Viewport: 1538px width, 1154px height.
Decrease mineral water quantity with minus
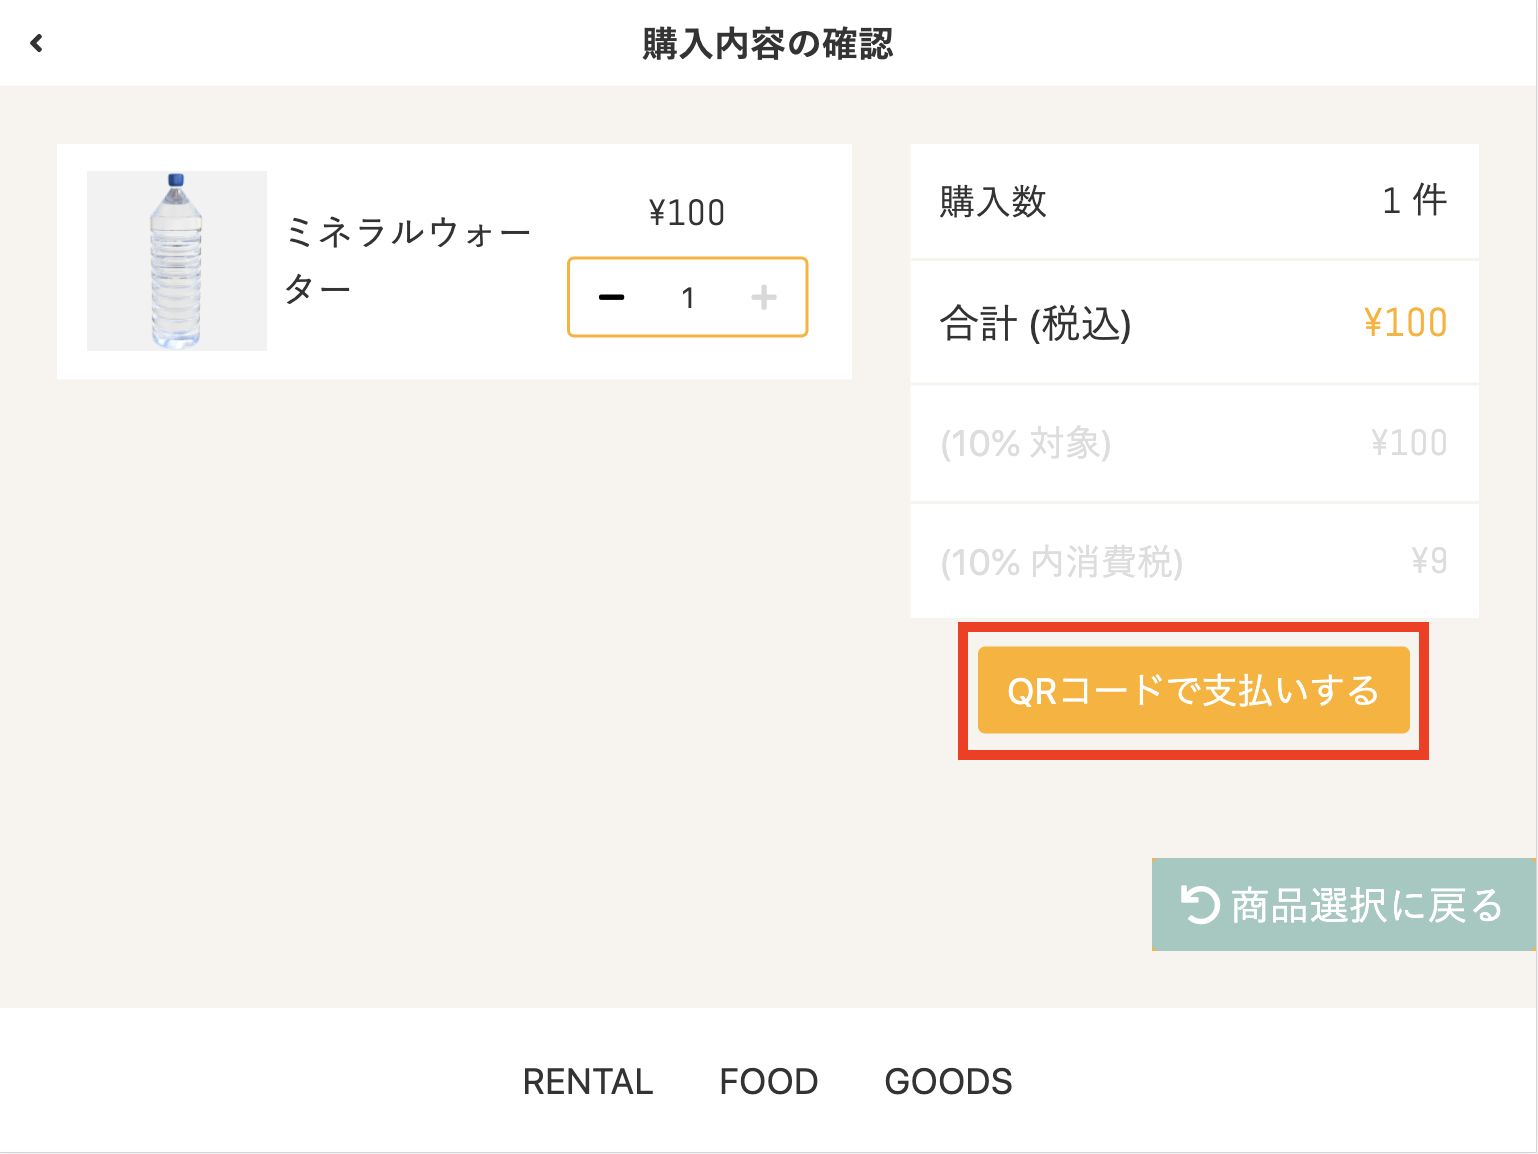611,297
